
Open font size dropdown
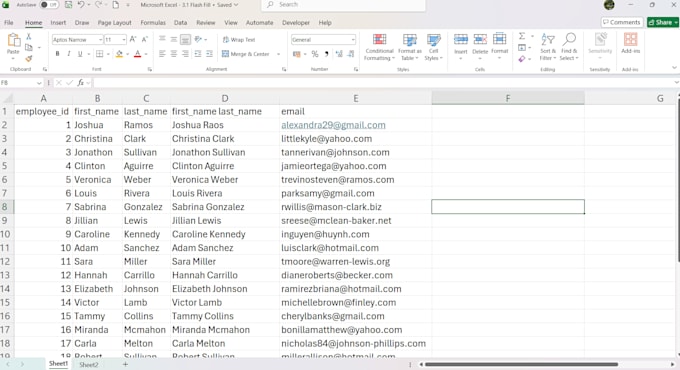tap(124, 39)
